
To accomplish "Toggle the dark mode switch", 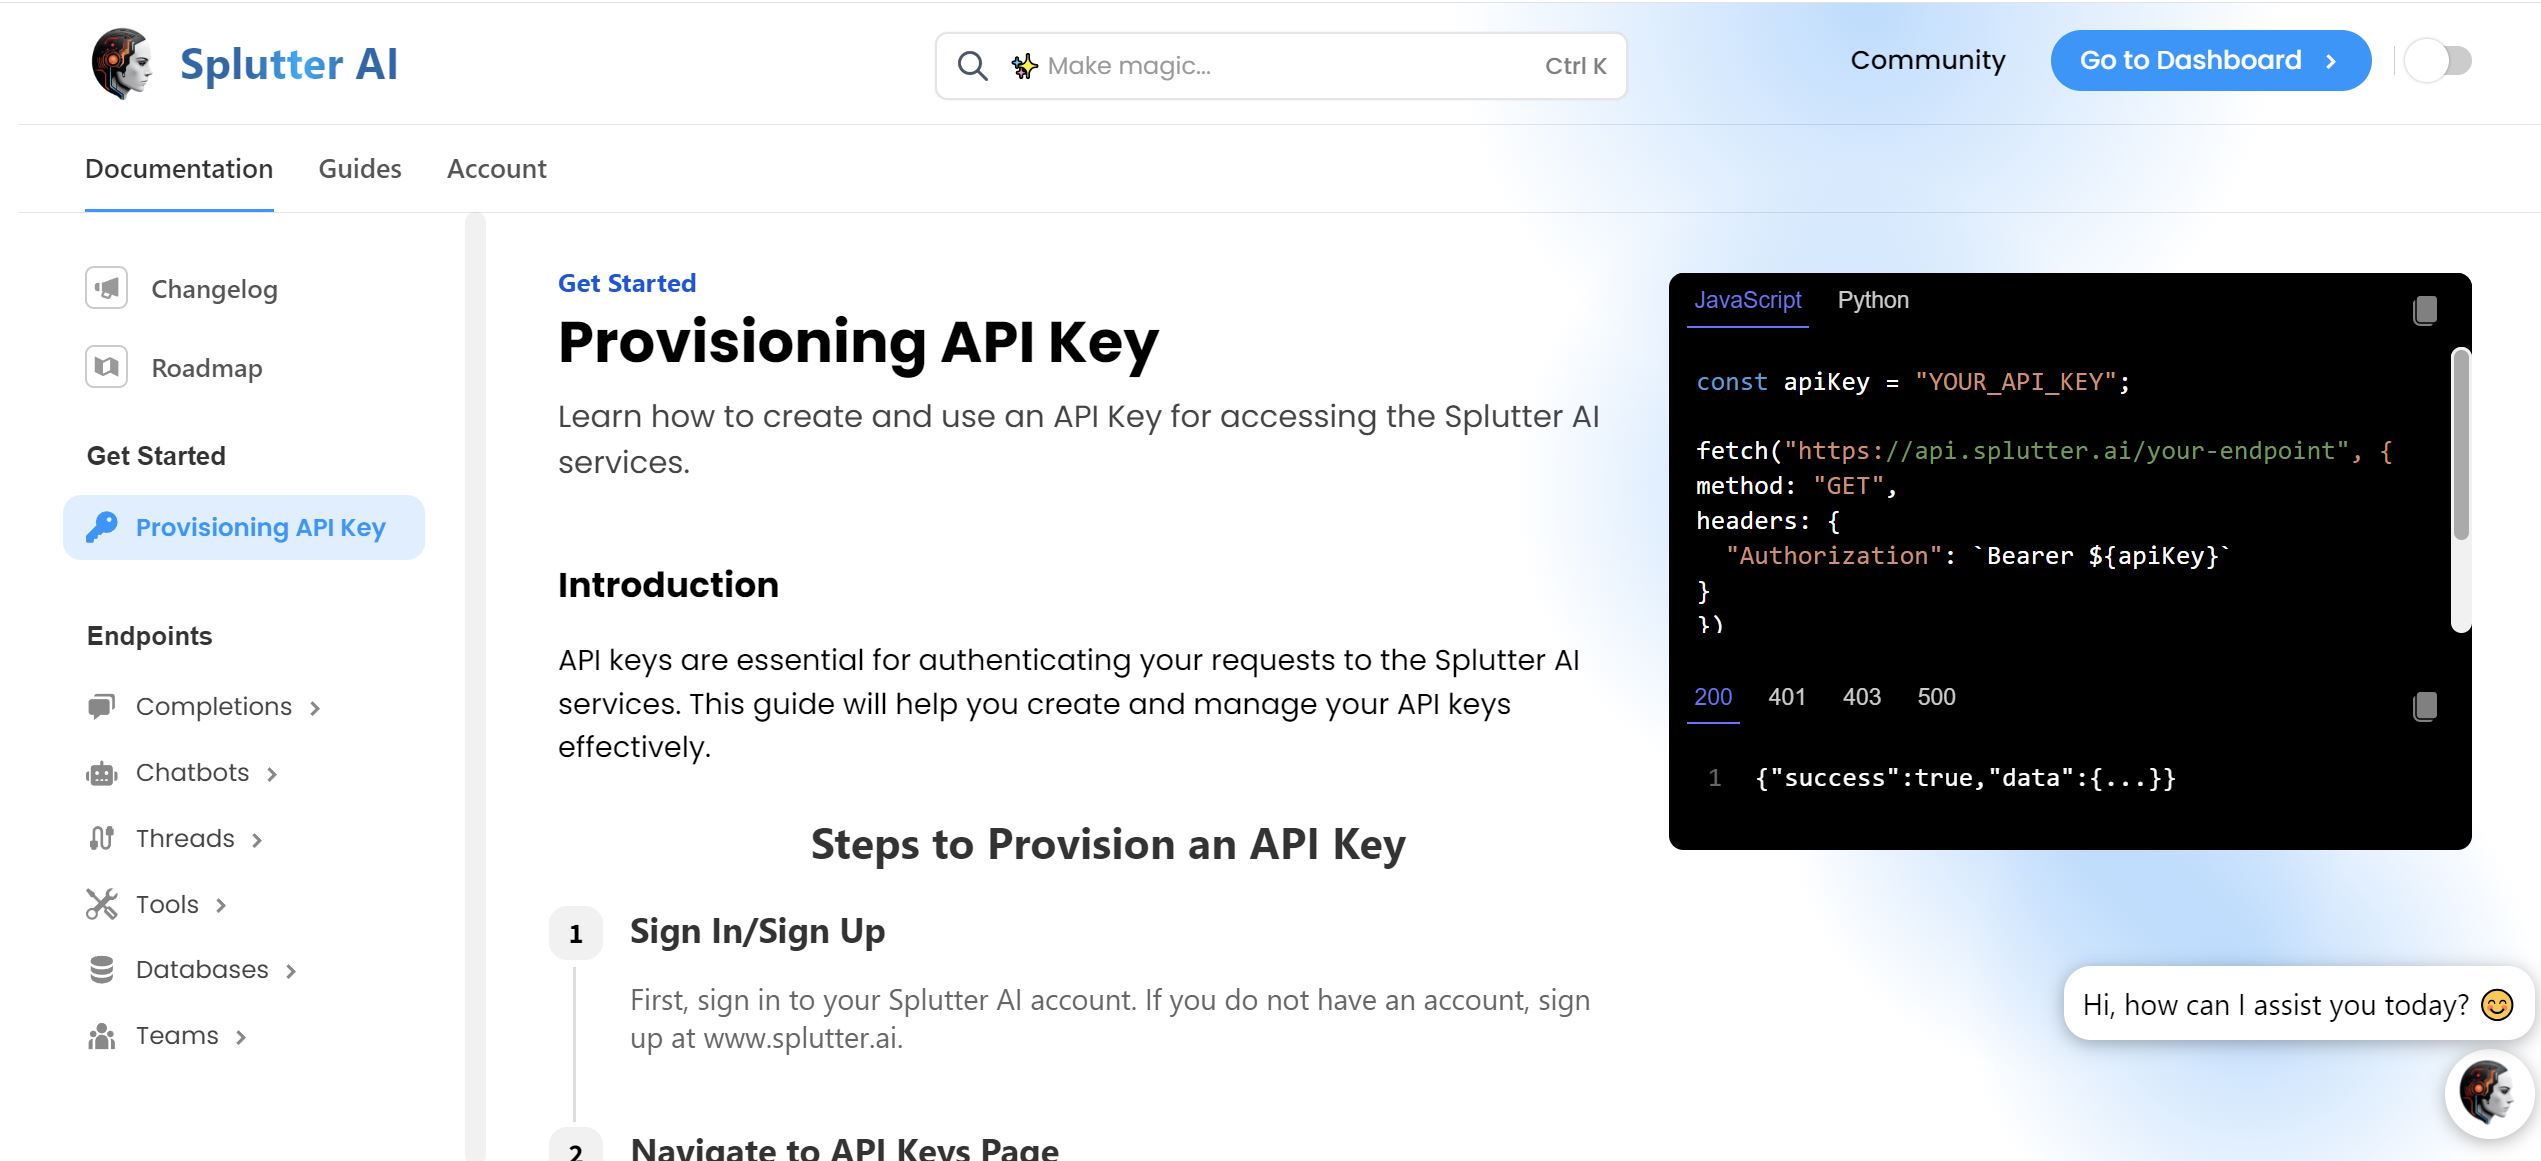I will click(2438, 61).
